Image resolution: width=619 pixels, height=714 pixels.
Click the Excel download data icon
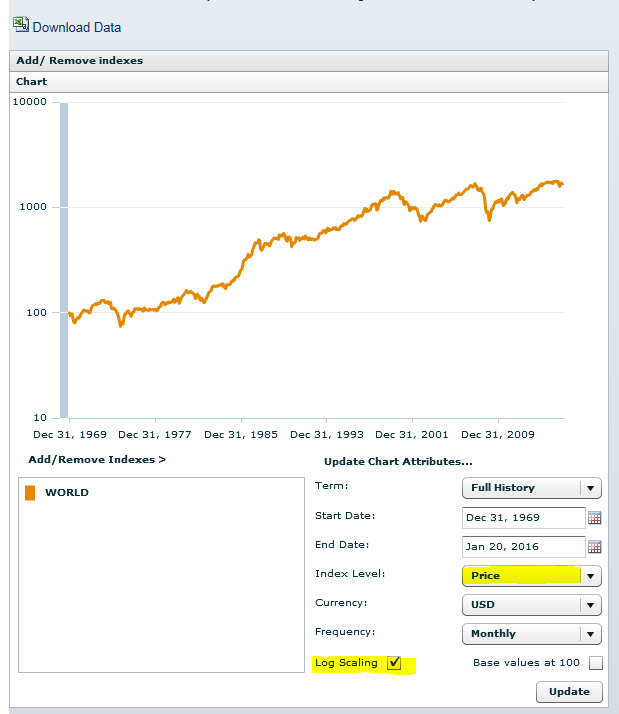click(x=20, y=26)
